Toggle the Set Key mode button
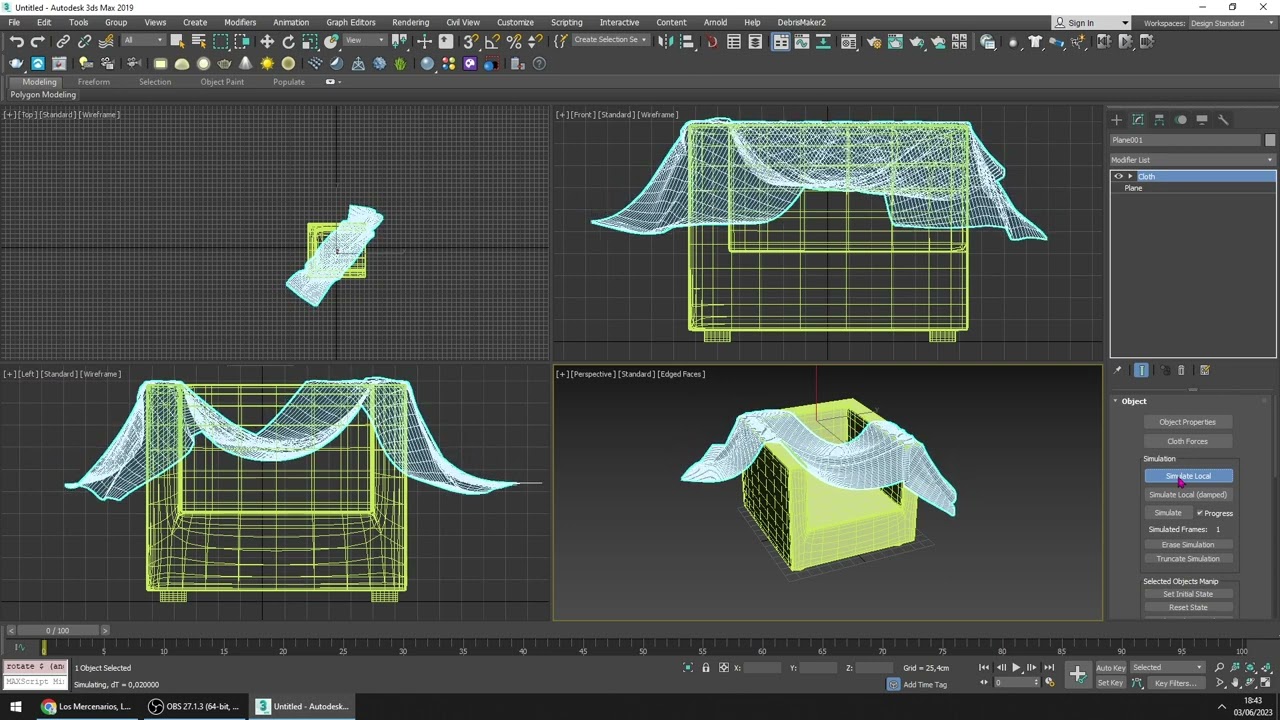Screen dimensions: 1280x720 click(x=1111, y=683)
